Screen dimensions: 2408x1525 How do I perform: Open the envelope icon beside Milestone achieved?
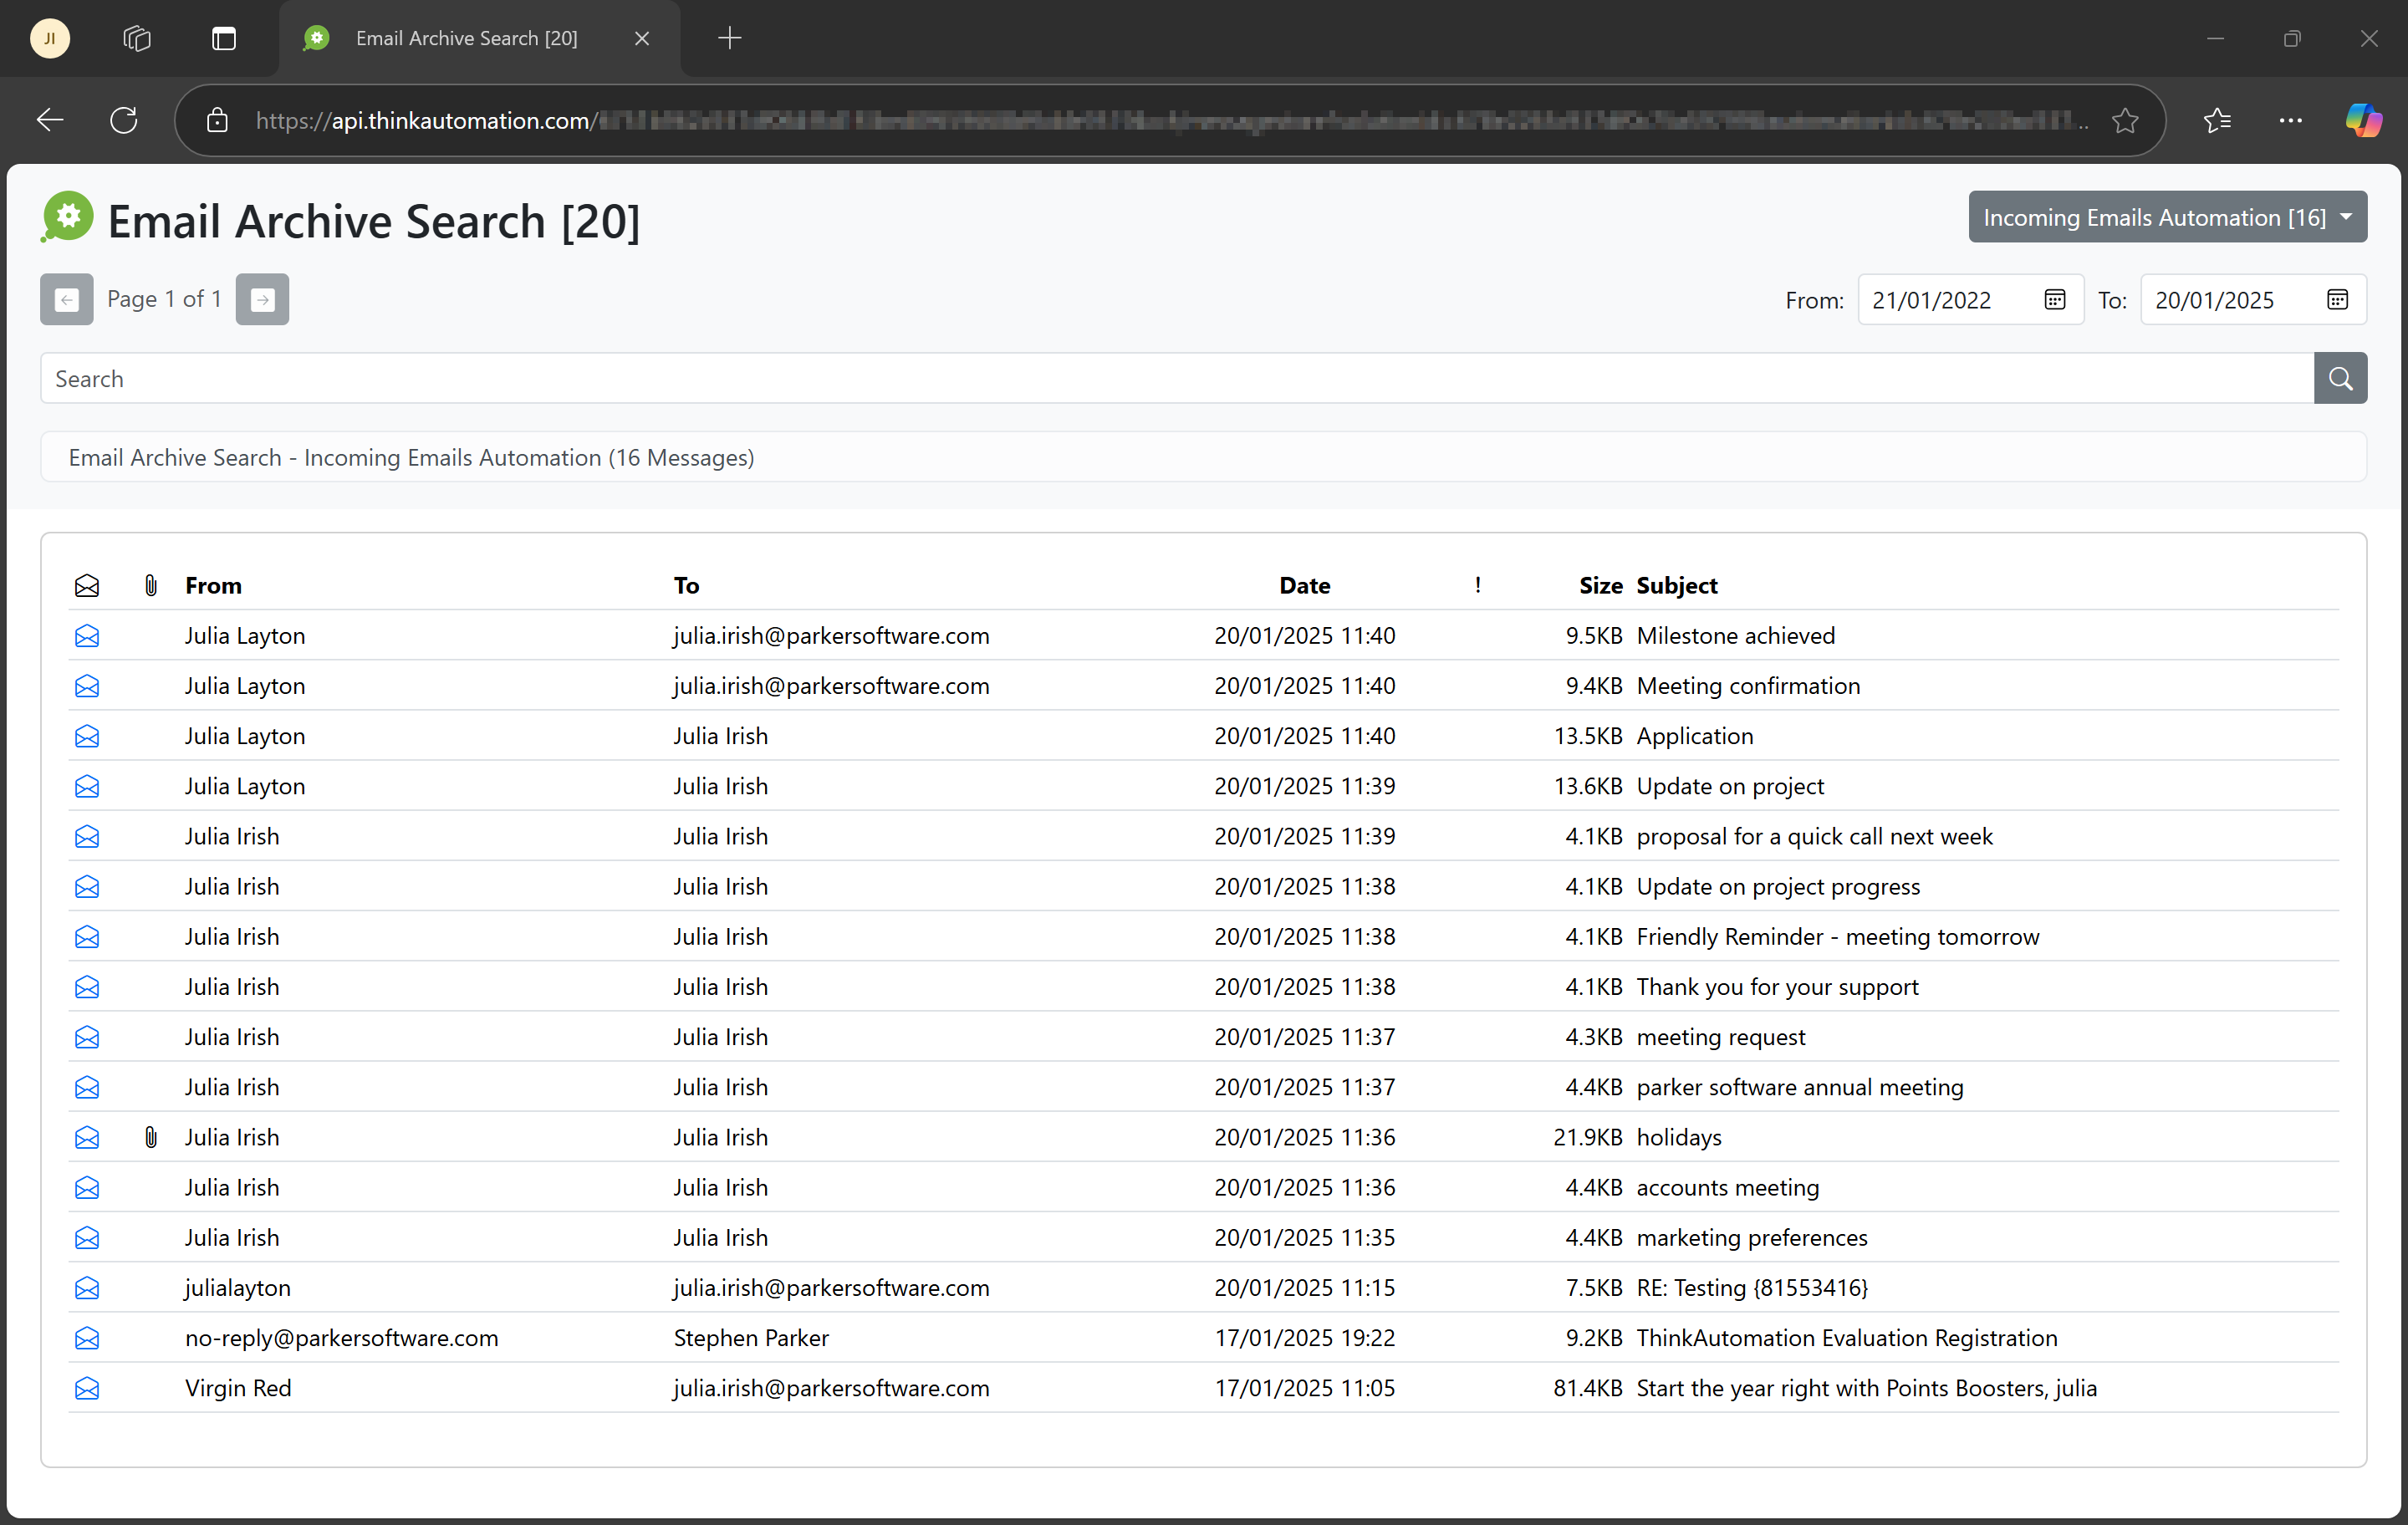(87, 636)
